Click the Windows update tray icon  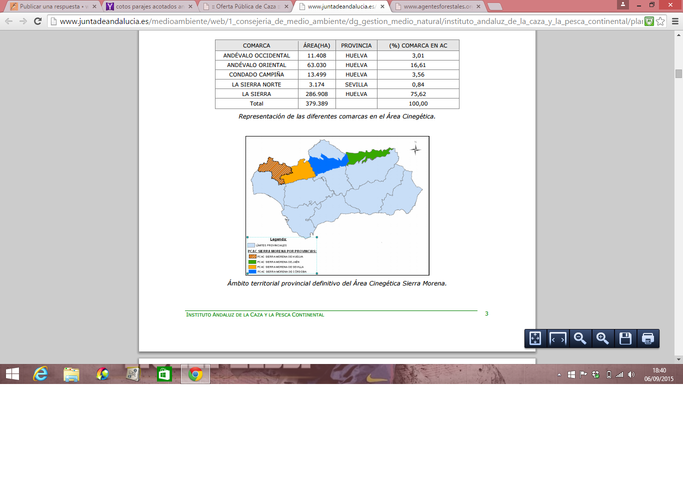pos(571,374)
